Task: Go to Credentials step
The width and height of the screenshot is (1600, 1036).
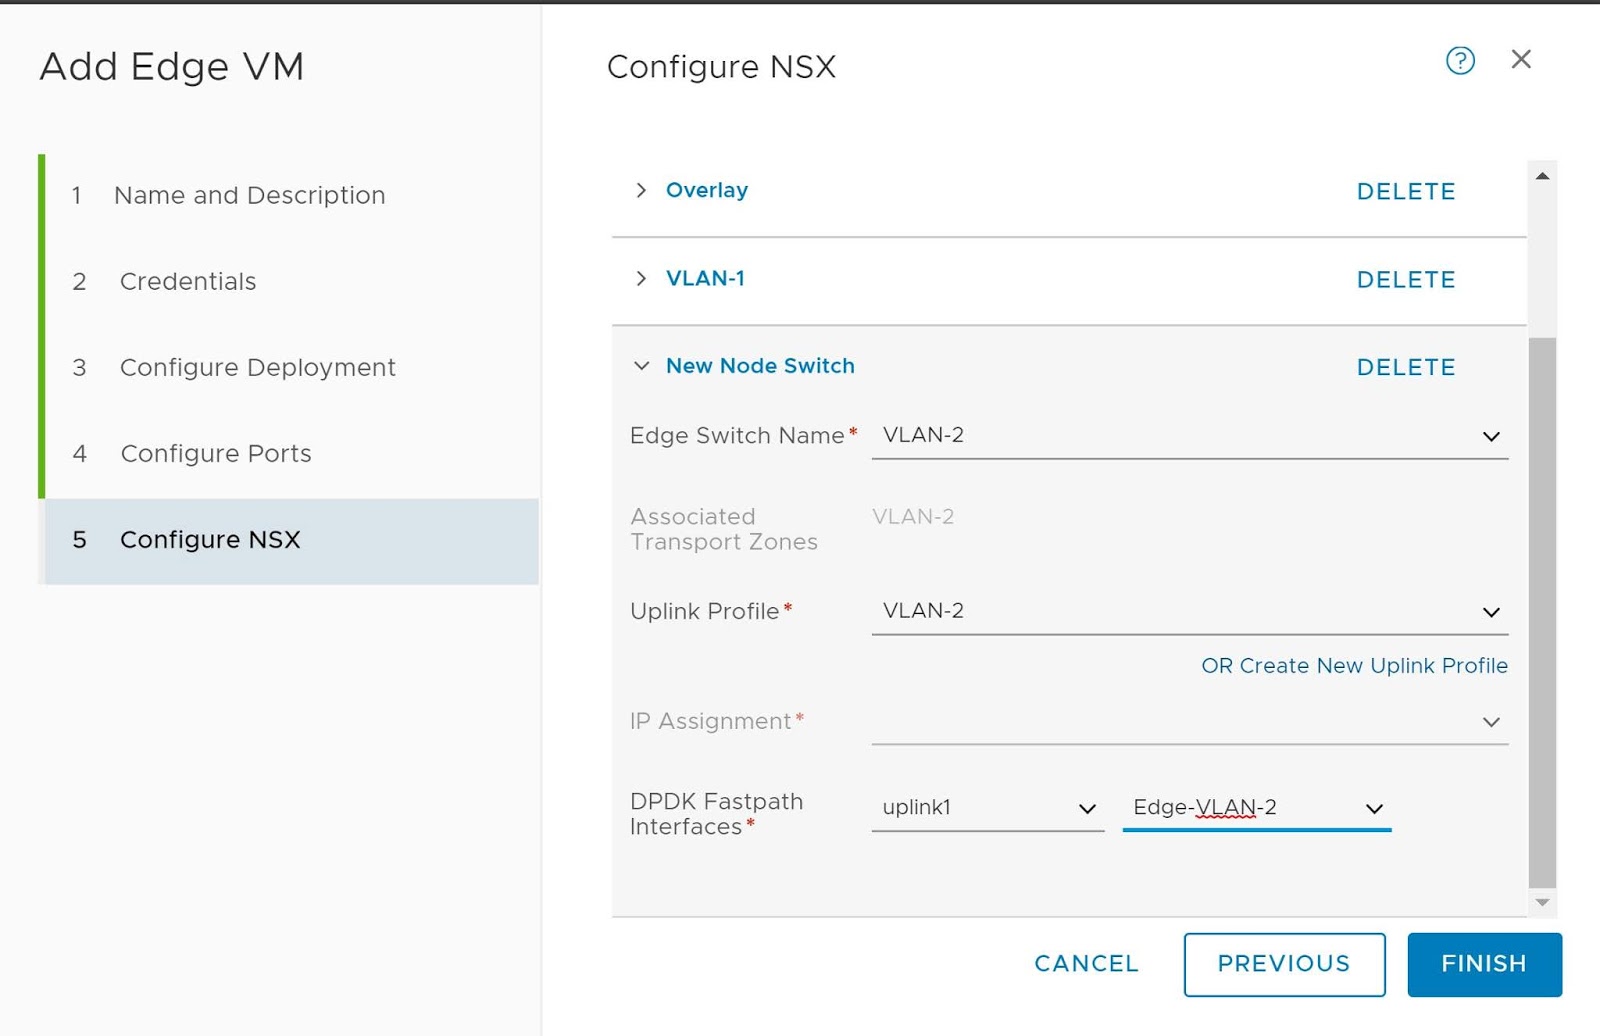Action: point(188,282)
